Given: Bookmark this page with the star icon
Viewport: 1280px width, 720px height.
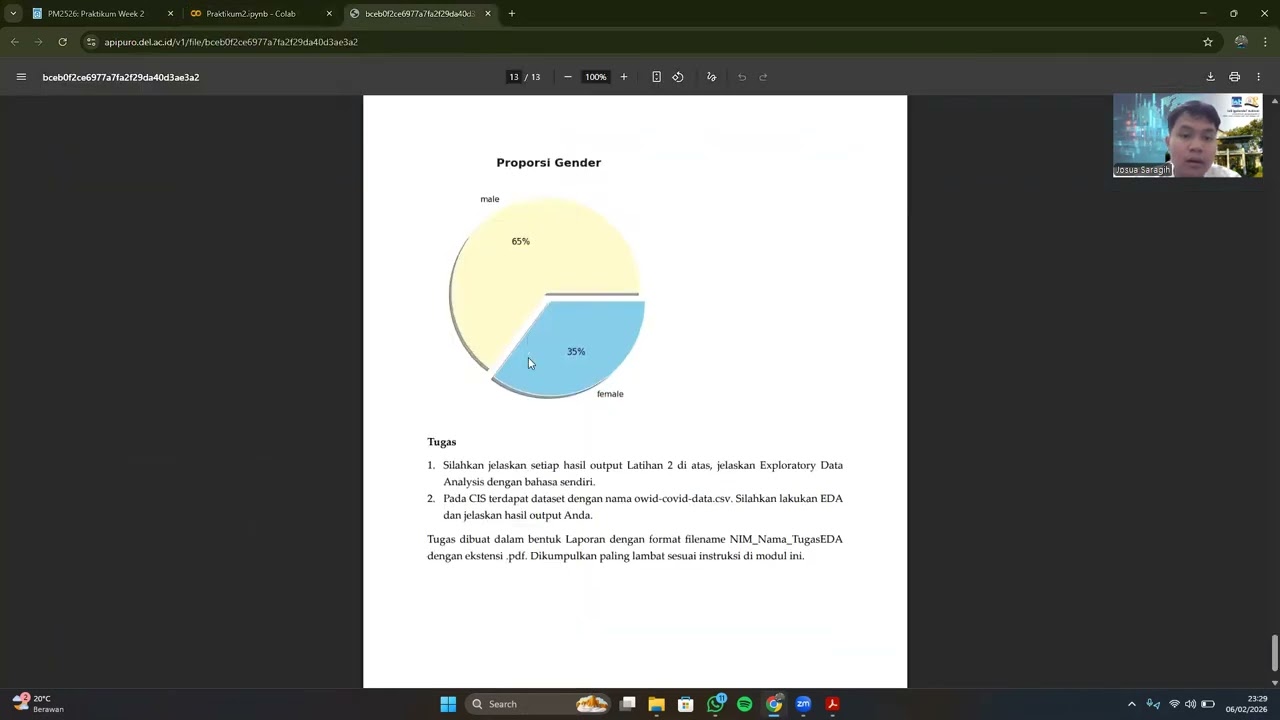Looking at the screenshot, I should pos(1208,42).
